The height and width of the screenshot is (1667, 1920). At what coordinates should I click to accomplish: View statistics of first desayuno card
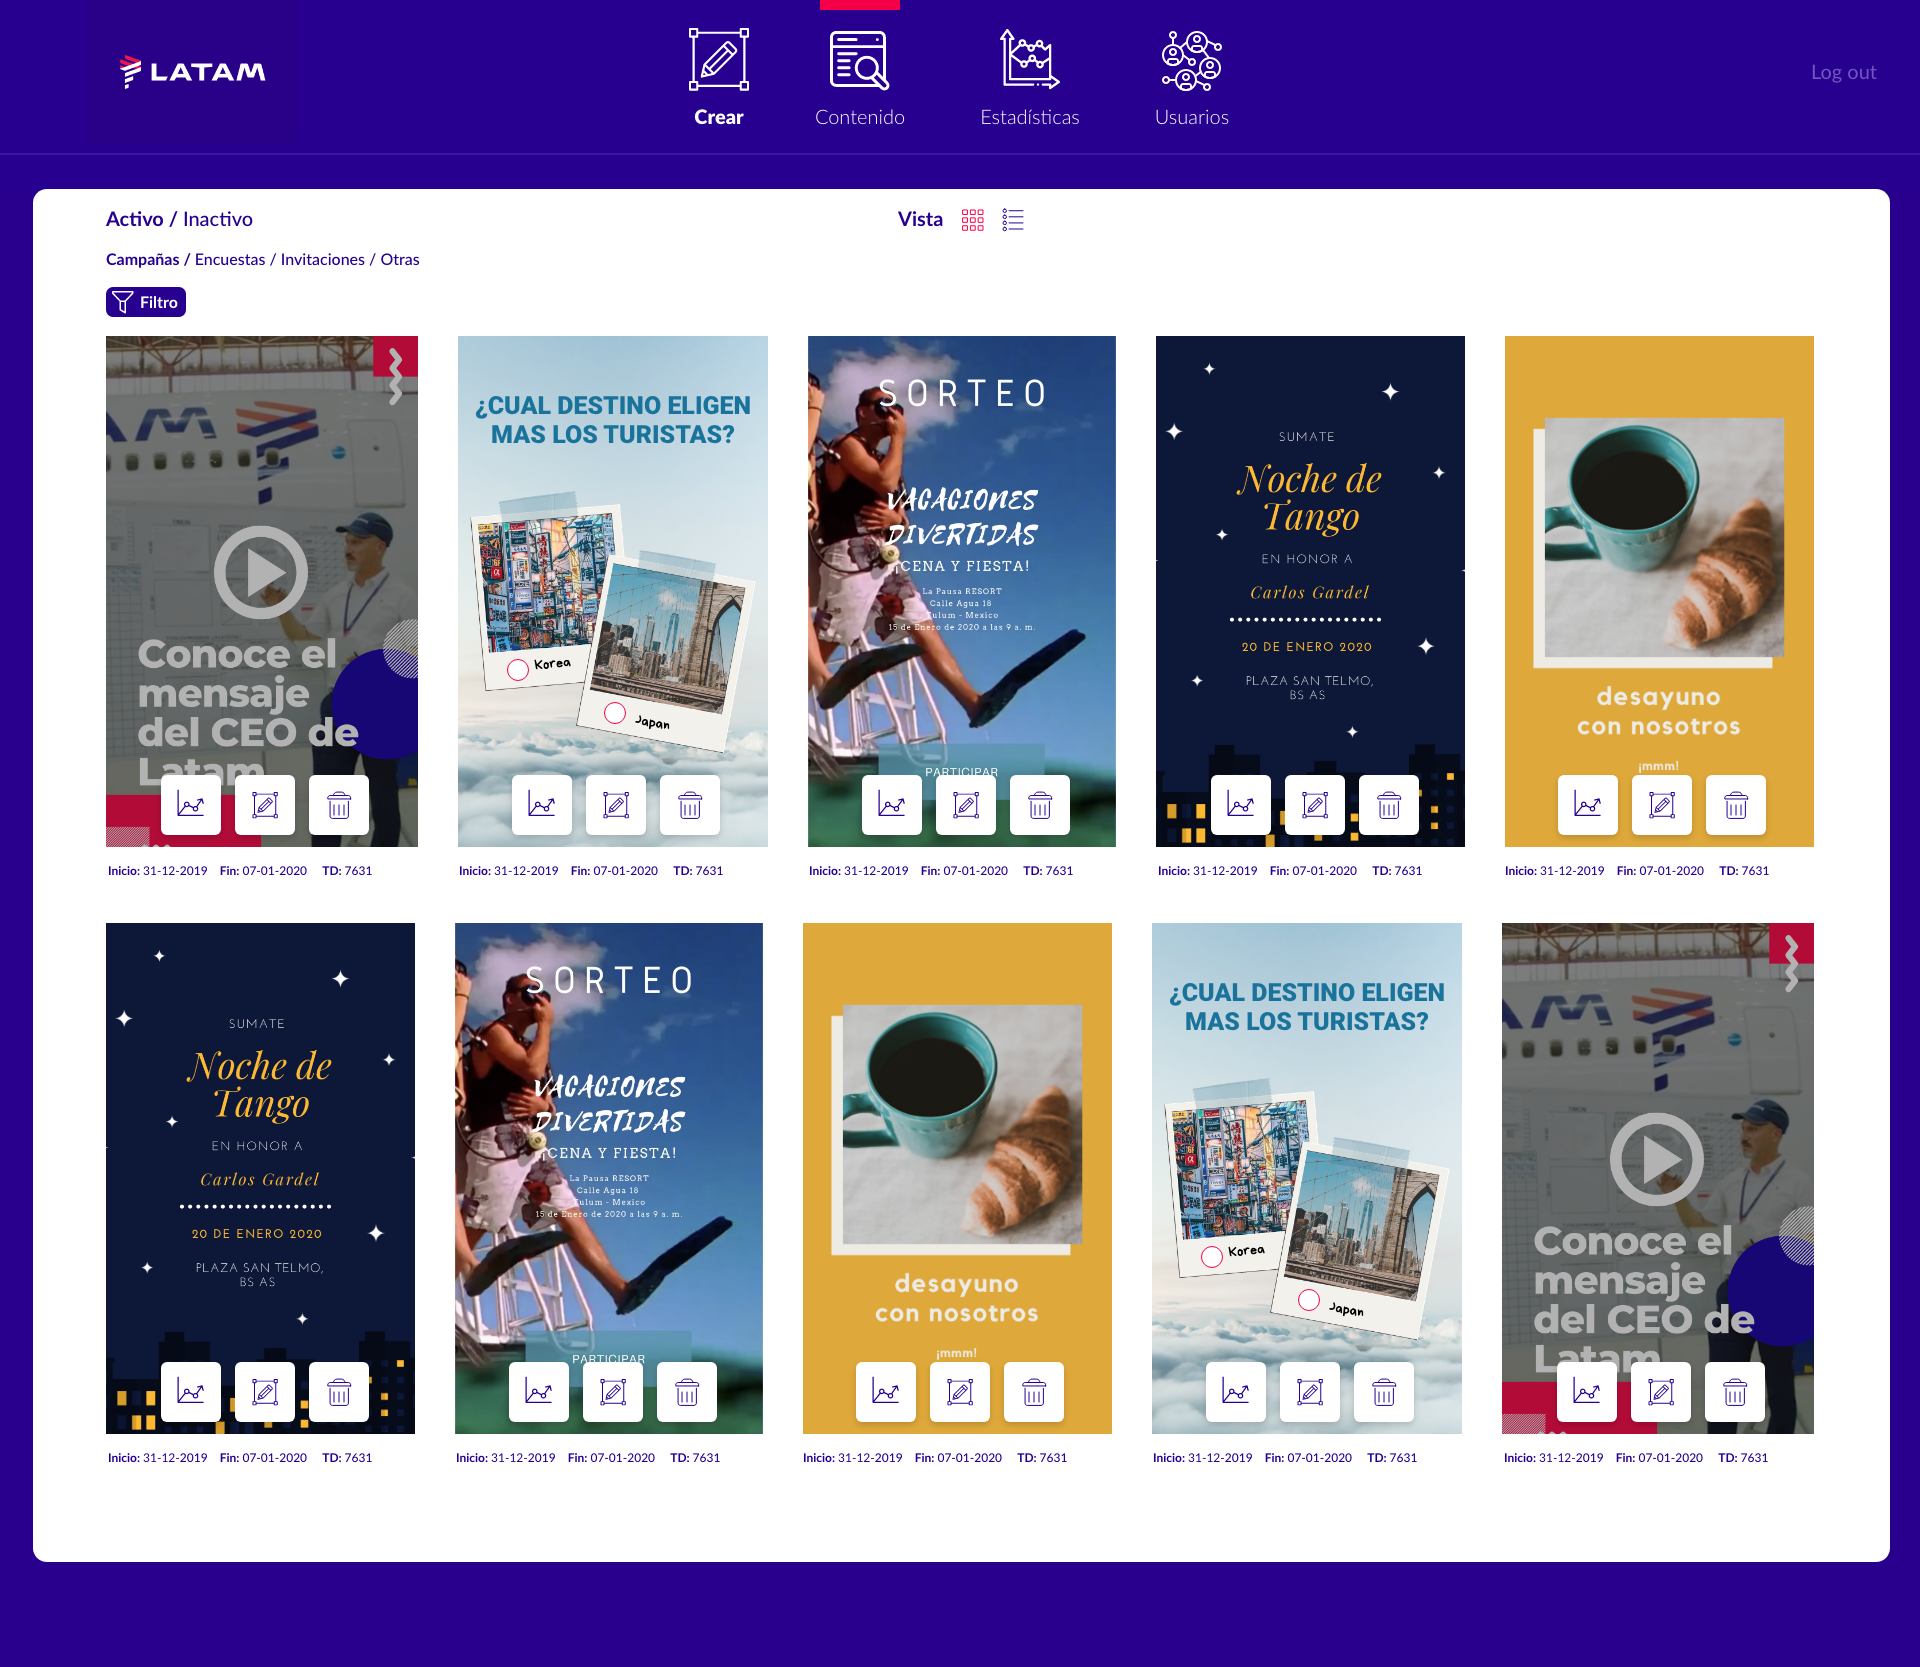click(x=1587, y=805)
